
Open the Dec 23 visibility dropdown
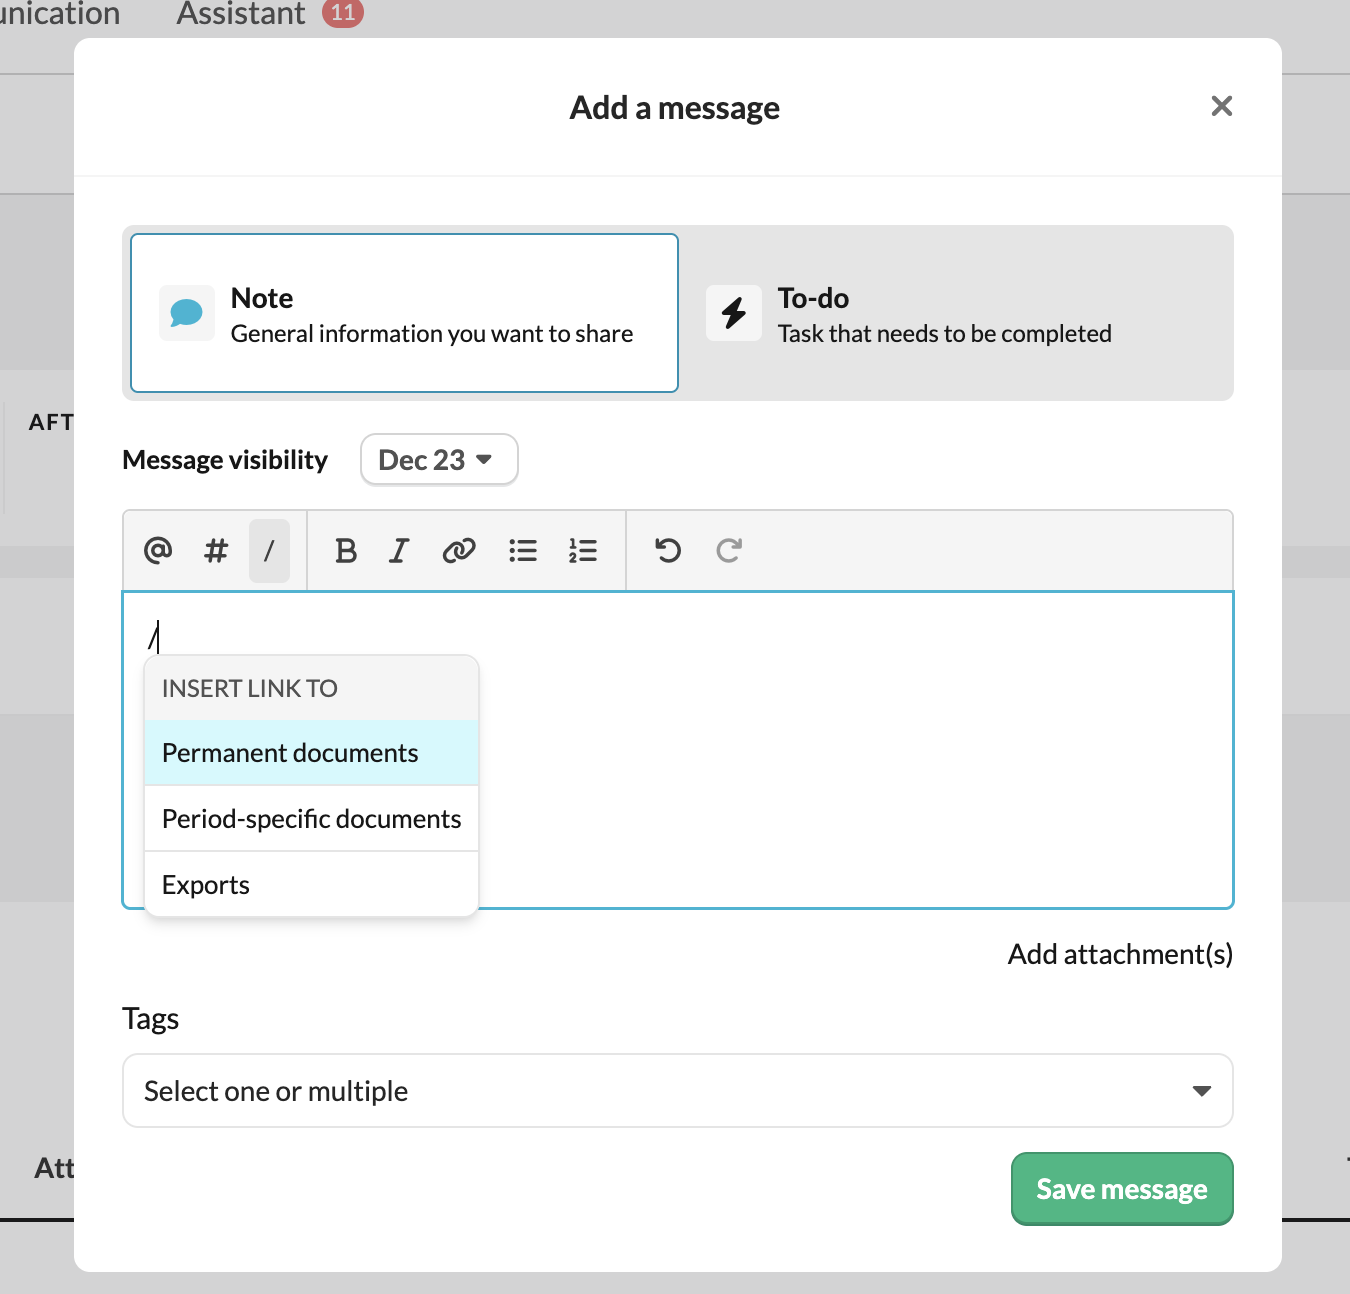tap(439, 460)
